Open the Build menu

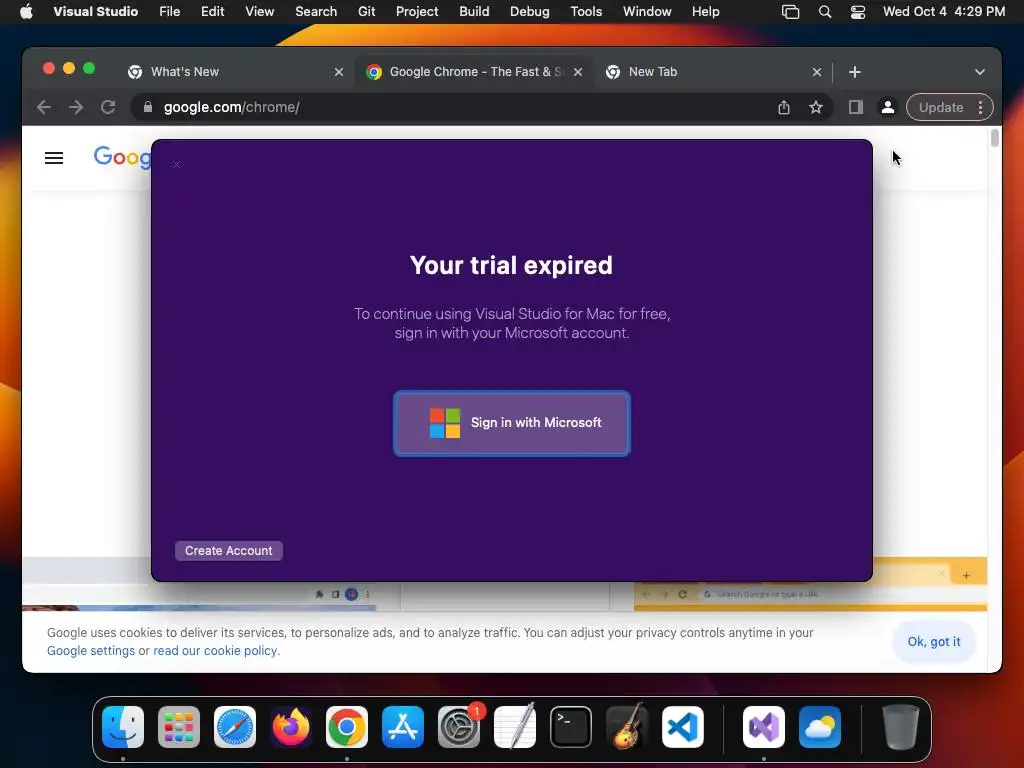point(474,12)
